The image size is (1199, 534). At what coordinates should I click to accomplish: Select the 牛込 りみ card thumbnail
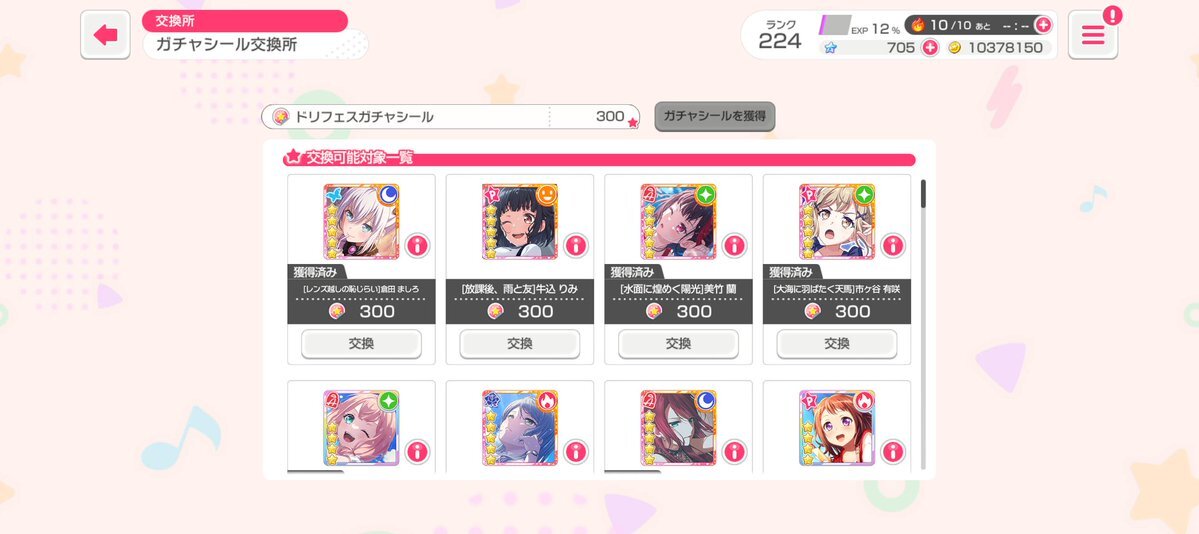coord(520,222)
